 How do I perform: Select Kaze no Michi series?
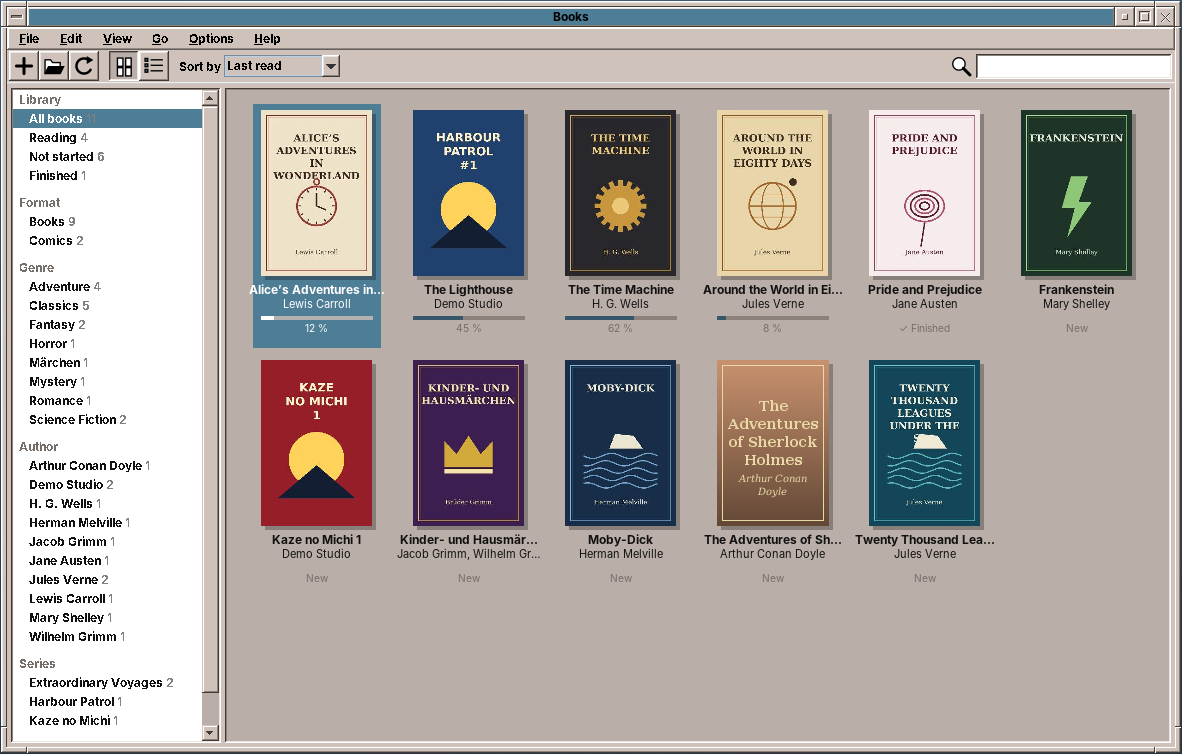click(x=108, y=721)
